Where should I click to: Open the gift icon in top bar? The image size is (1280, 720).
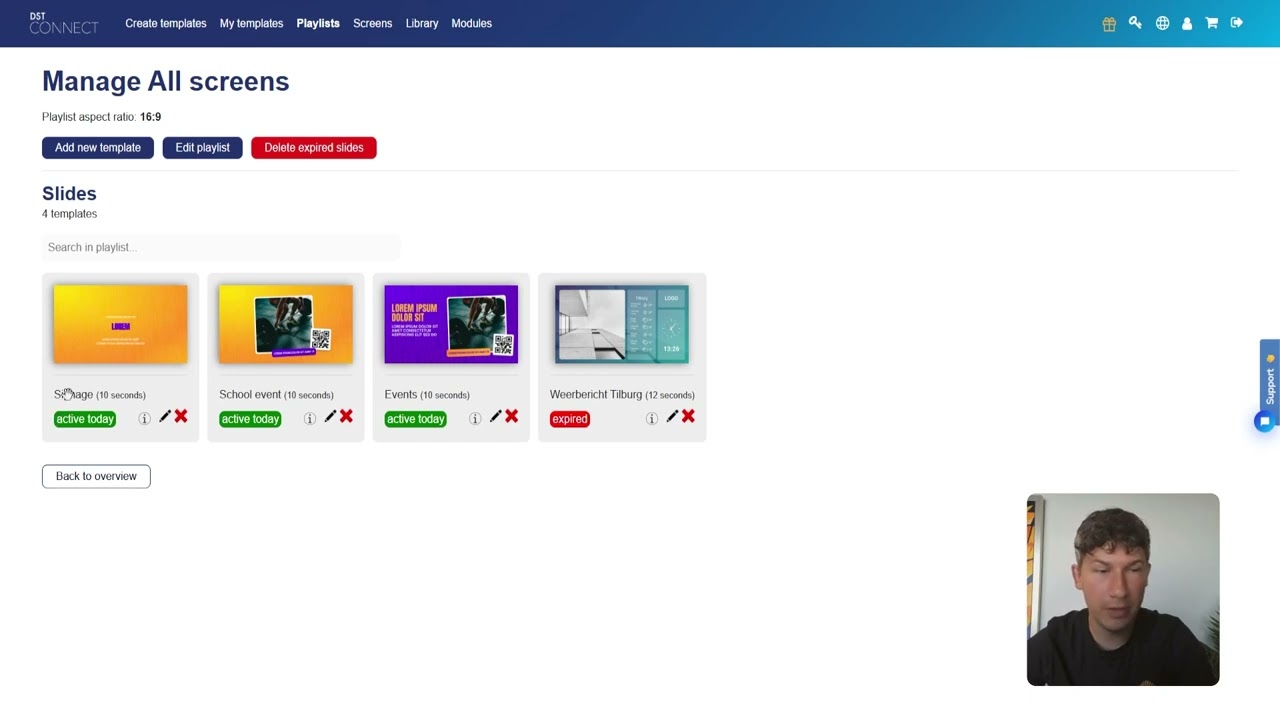(1109, 23)
